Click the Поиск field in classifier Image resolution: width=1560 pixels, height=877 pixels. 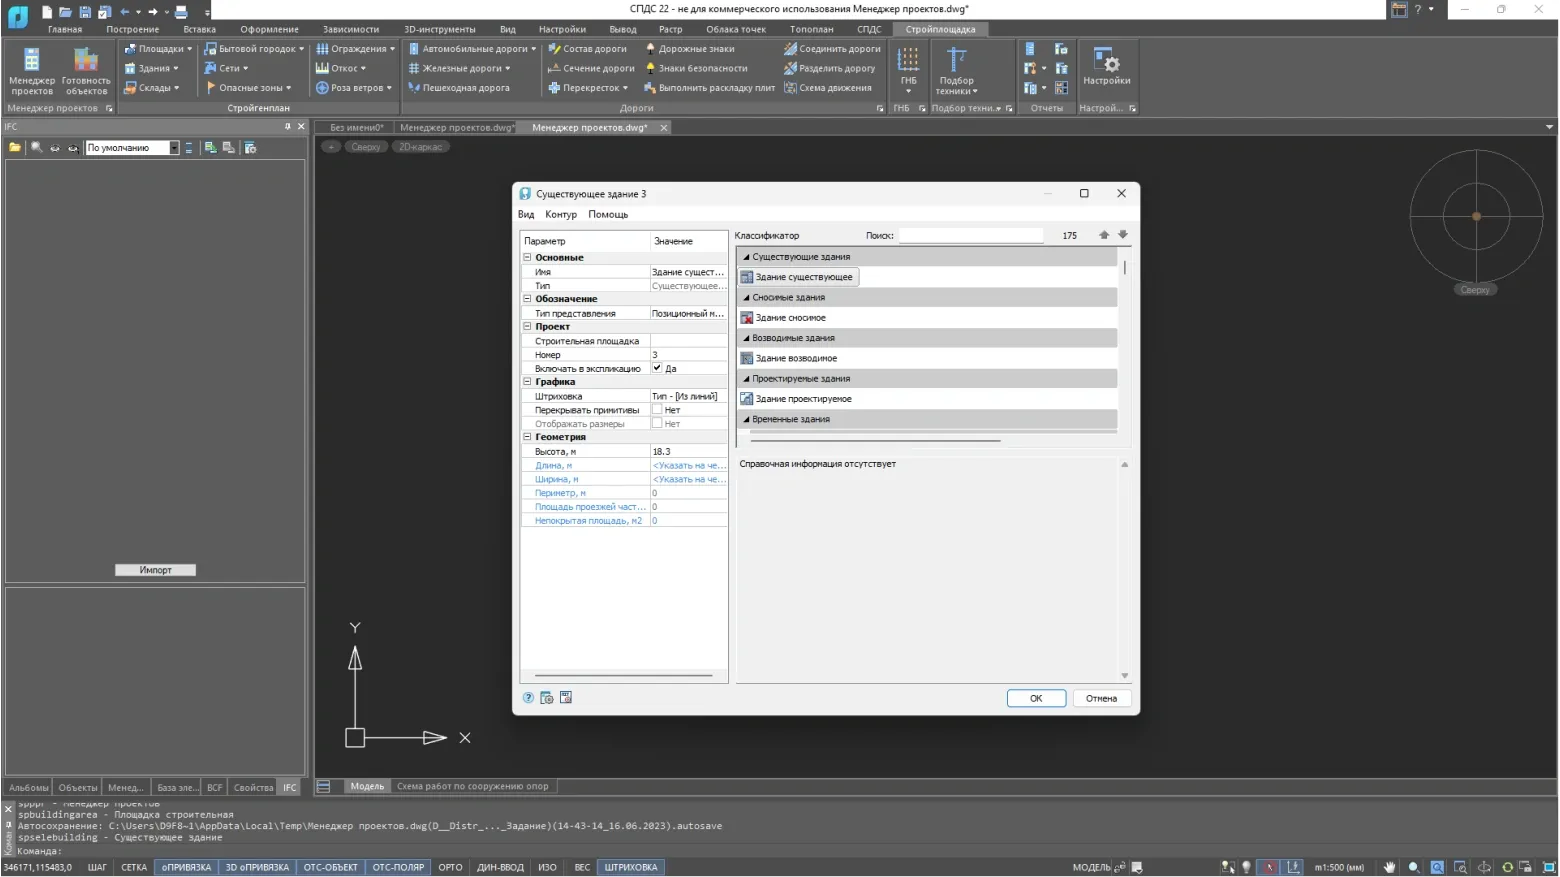[x=970, y=235]
